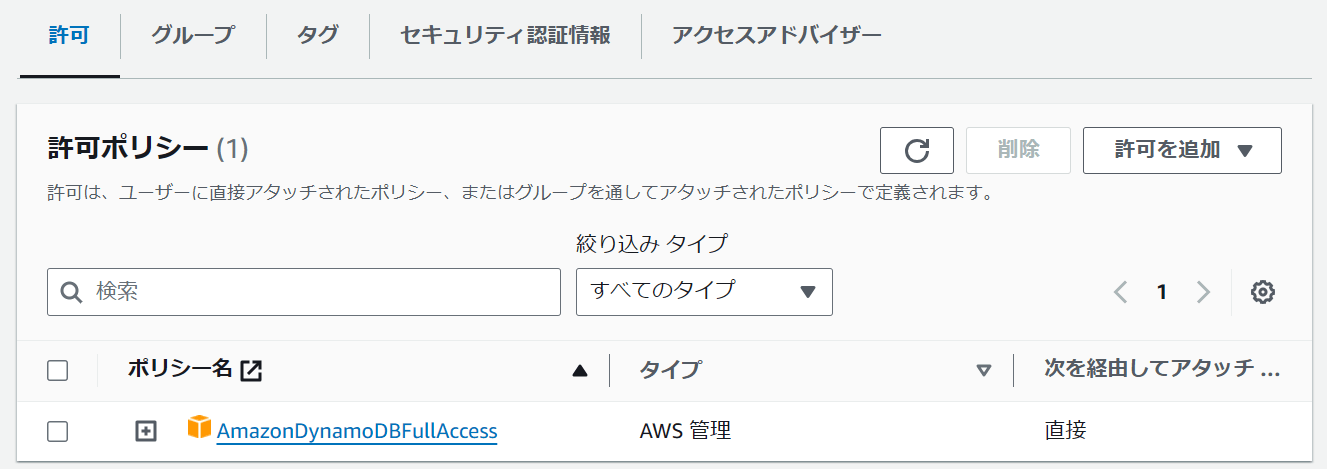The width and height of the screenshot is (1327, 469).
Task: Sort by タイプ column arrow
Action: [x=983, y=371]
